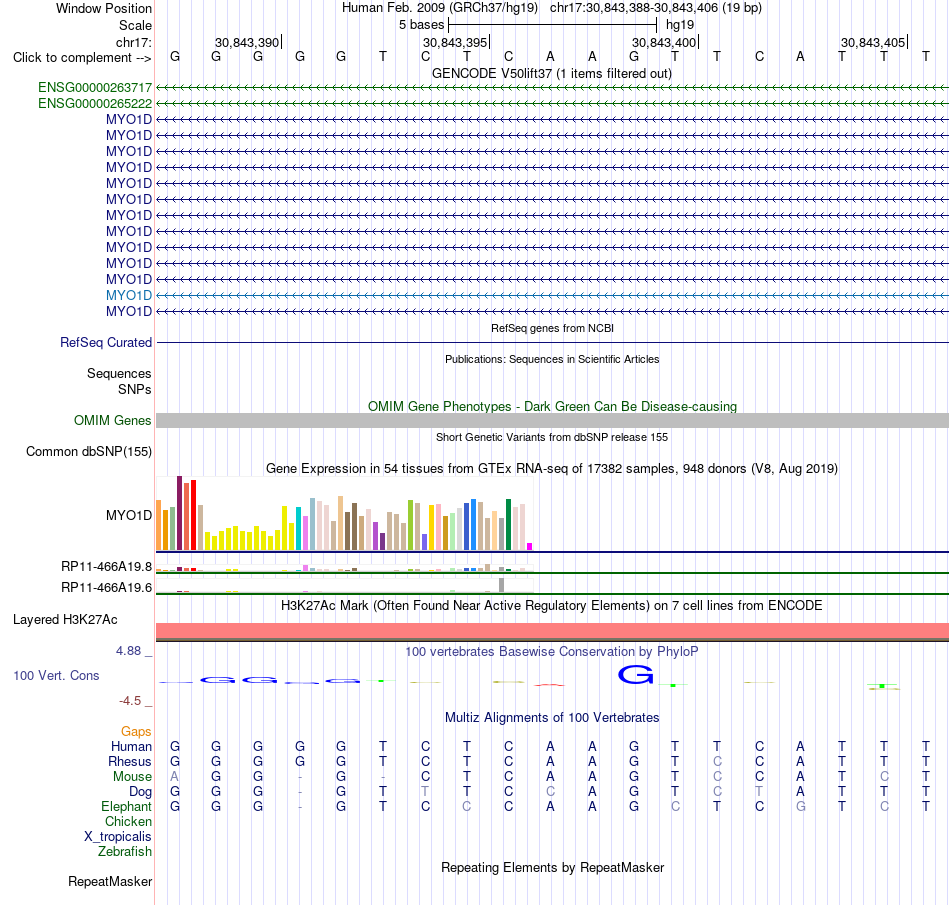950x905 pixels.
Task: Open ENSG00000265222 gene label
Action: click(95, 104)
